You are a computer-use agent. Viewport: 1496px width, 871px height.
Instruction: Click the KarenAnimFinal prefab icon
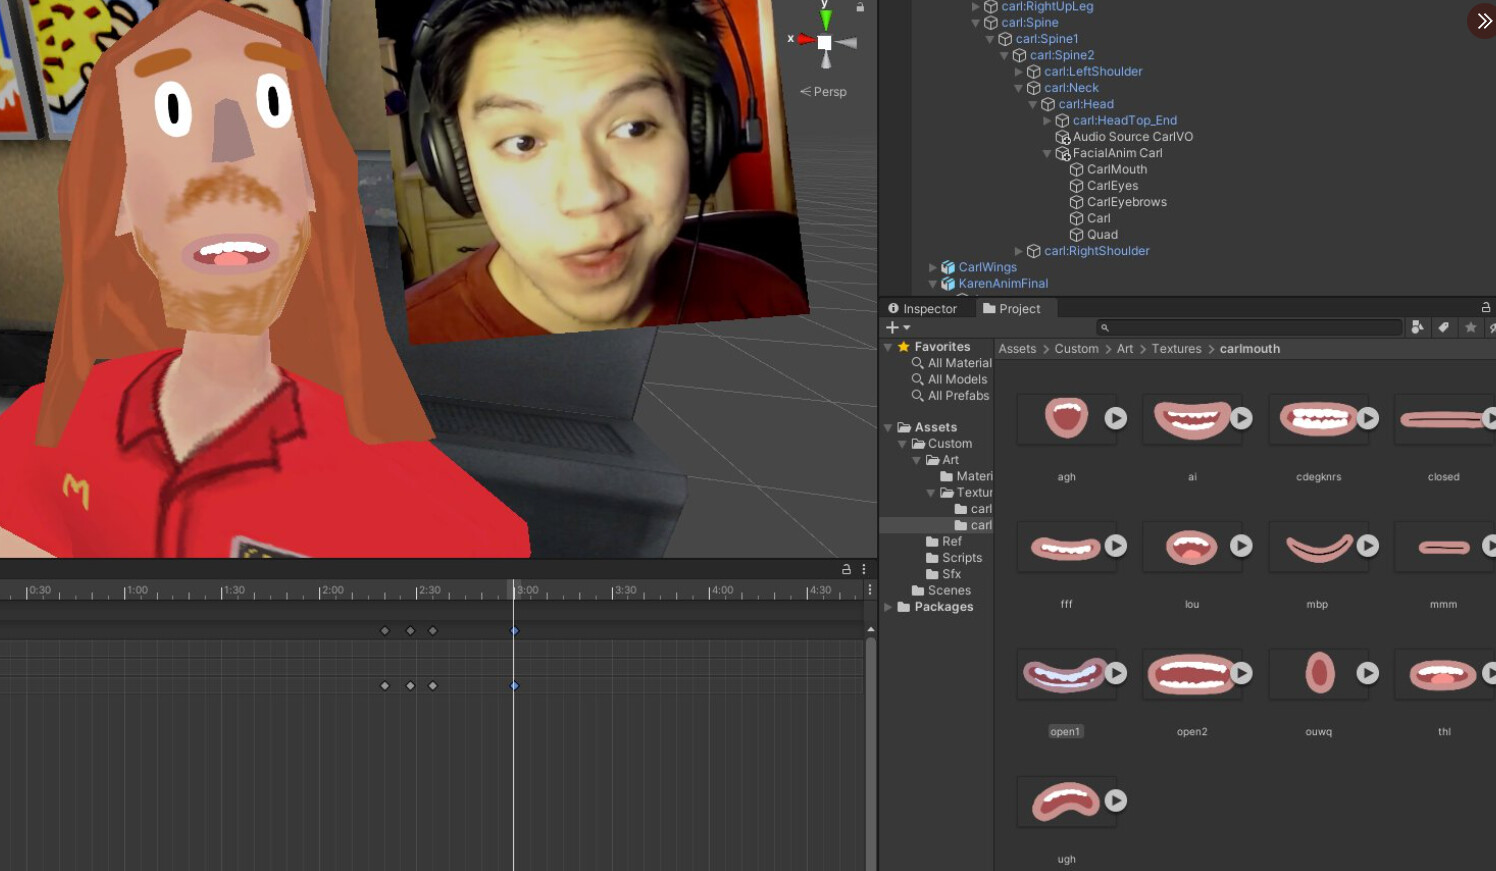pos(948,283)
